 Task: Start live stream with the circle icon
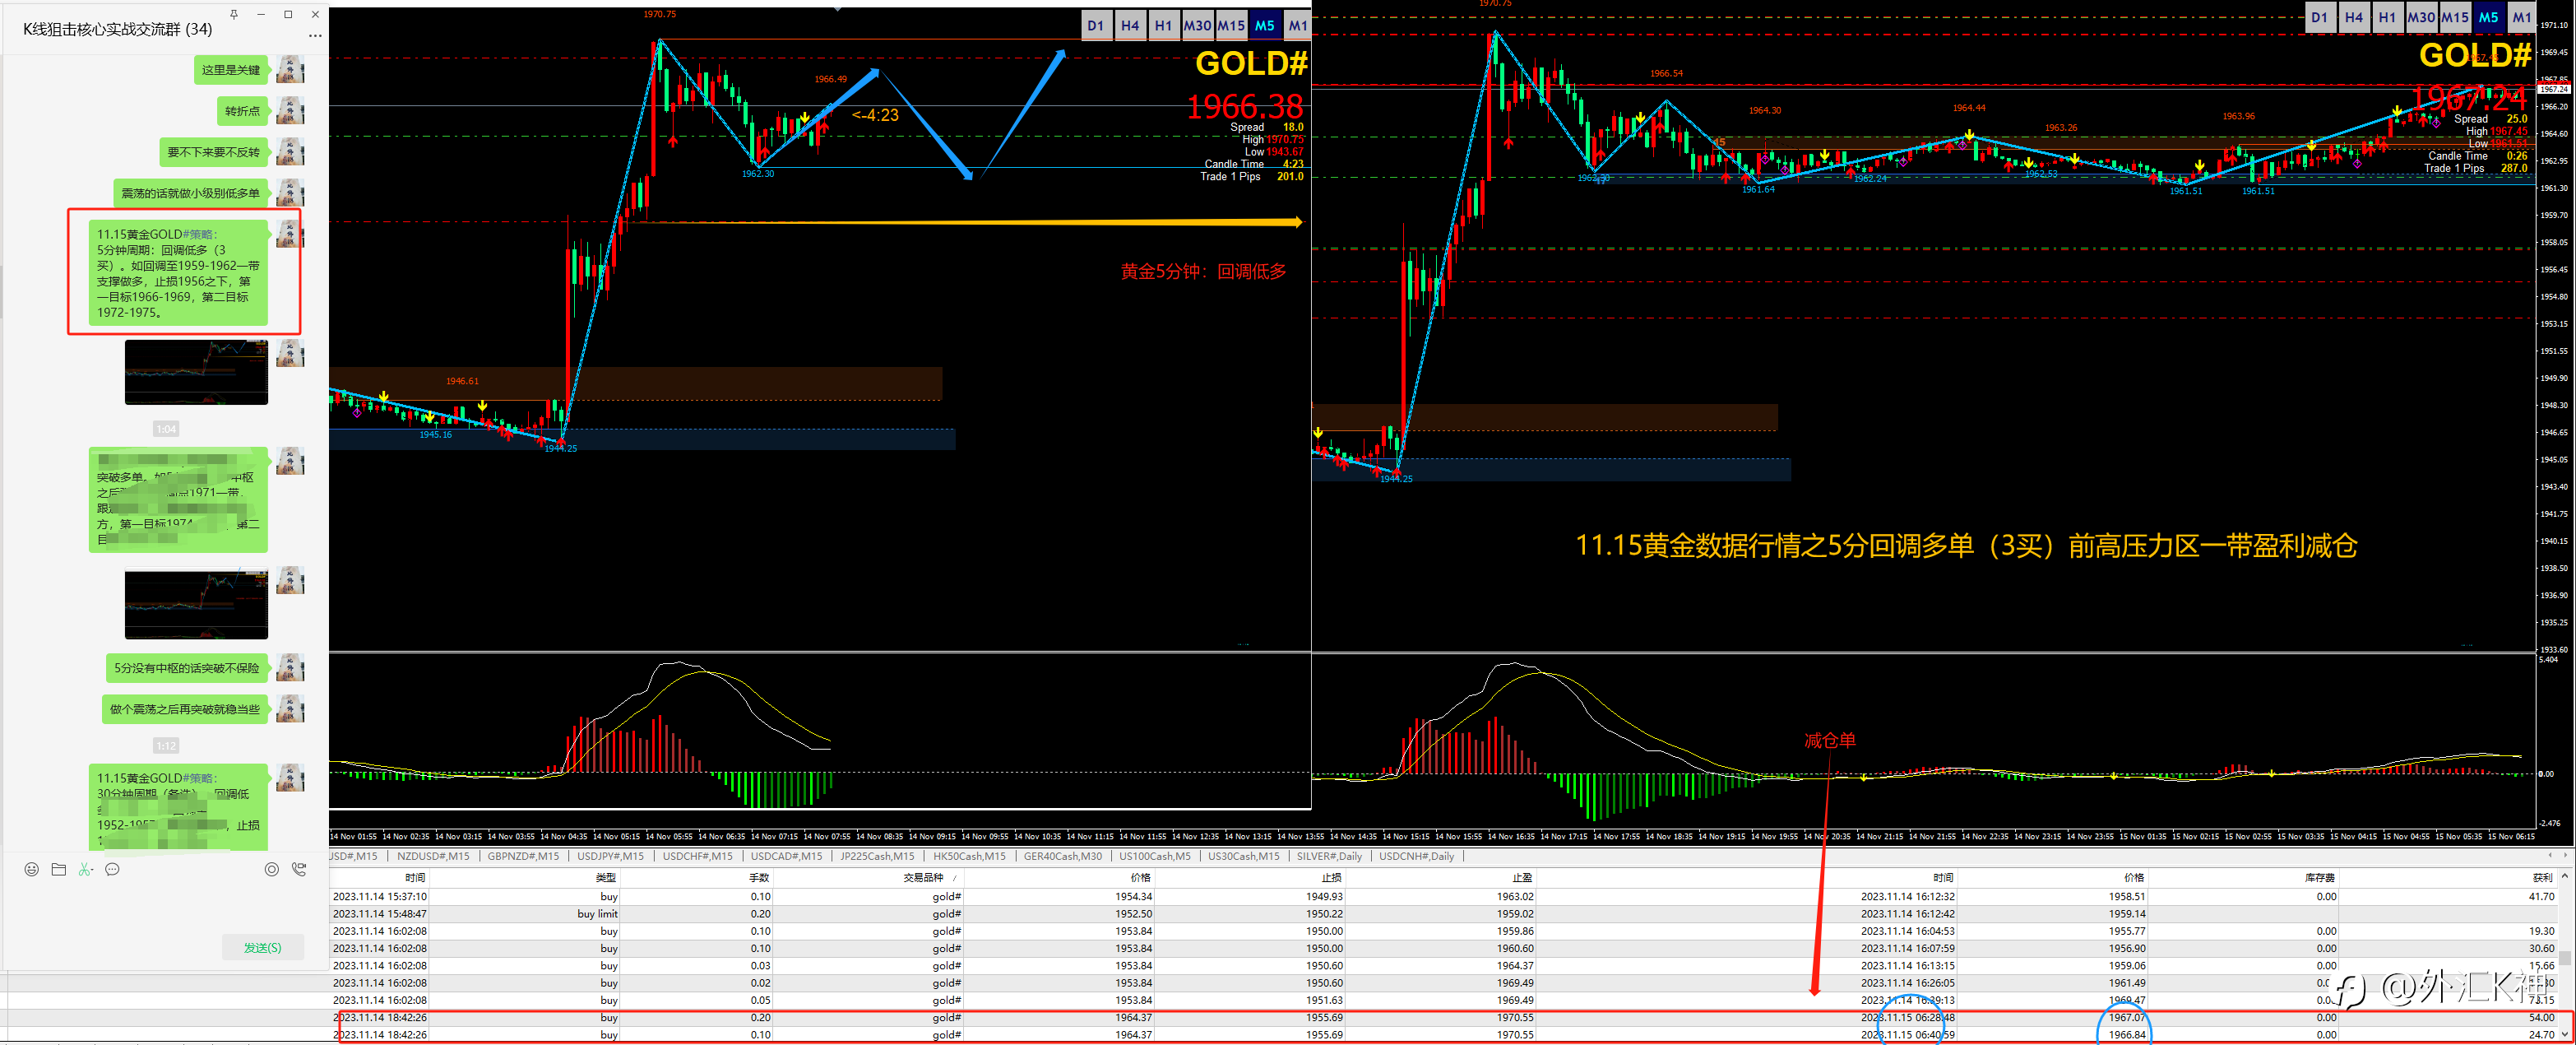click(x=272, y=869)
